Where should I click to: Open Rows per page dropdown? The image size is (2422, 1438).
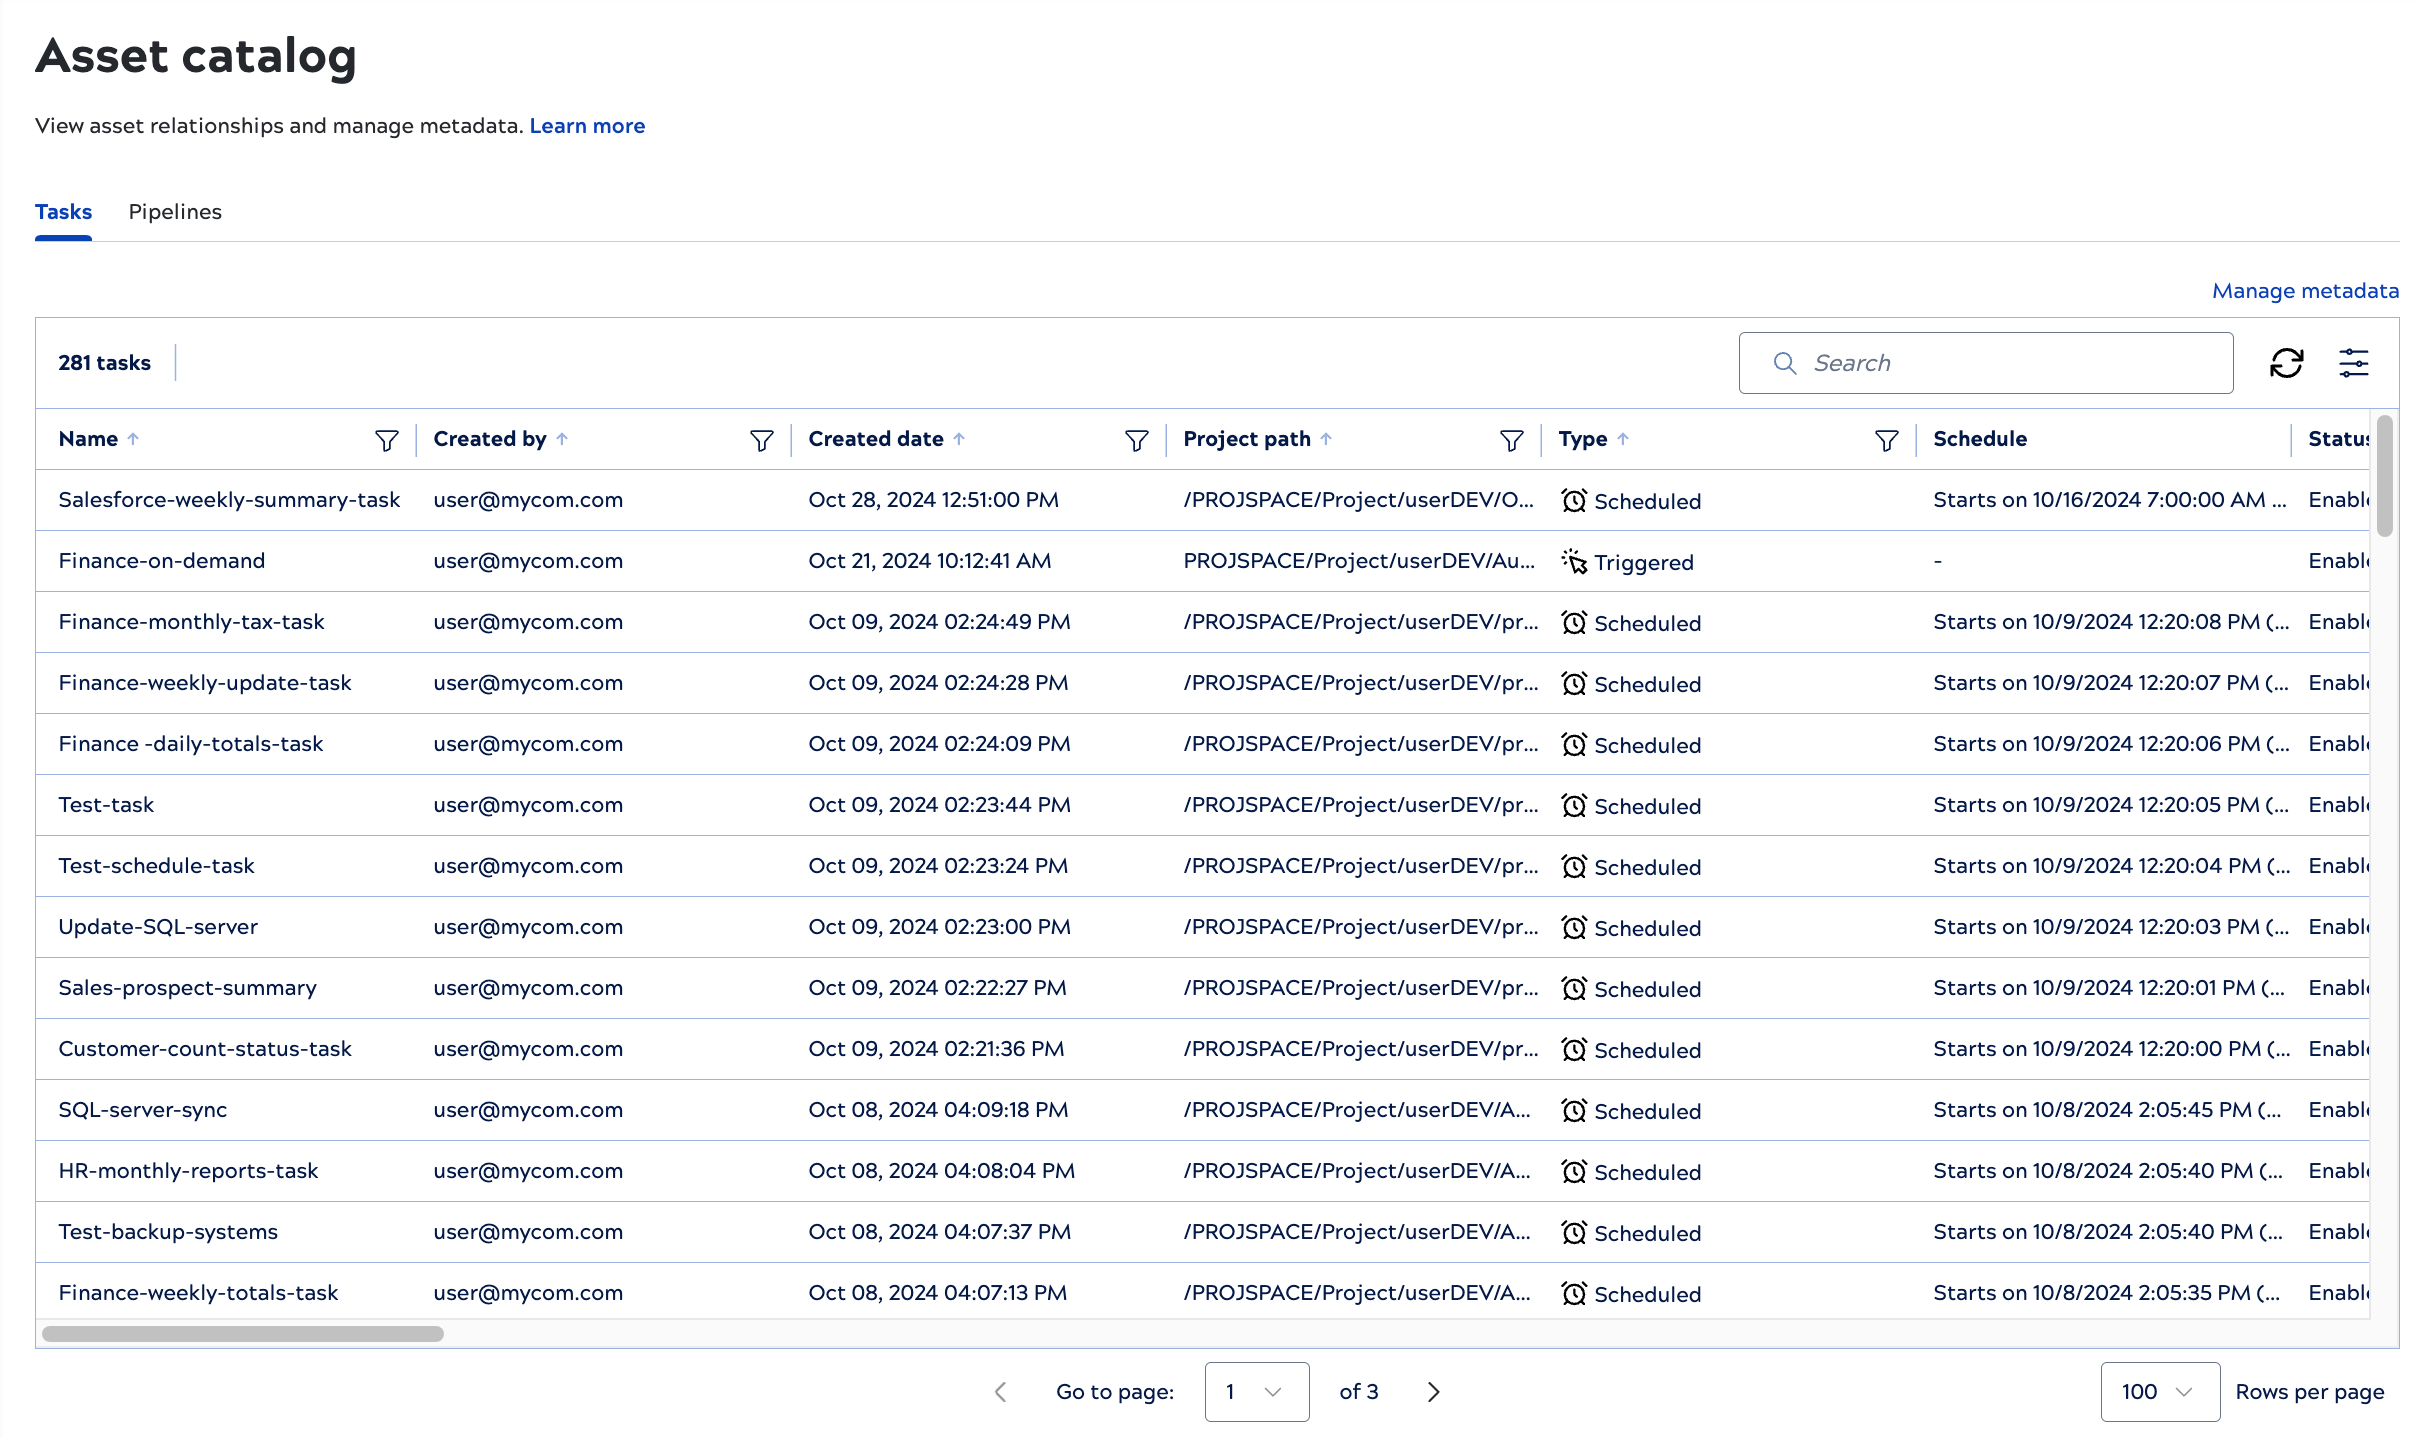[x=2160, y=1392]
